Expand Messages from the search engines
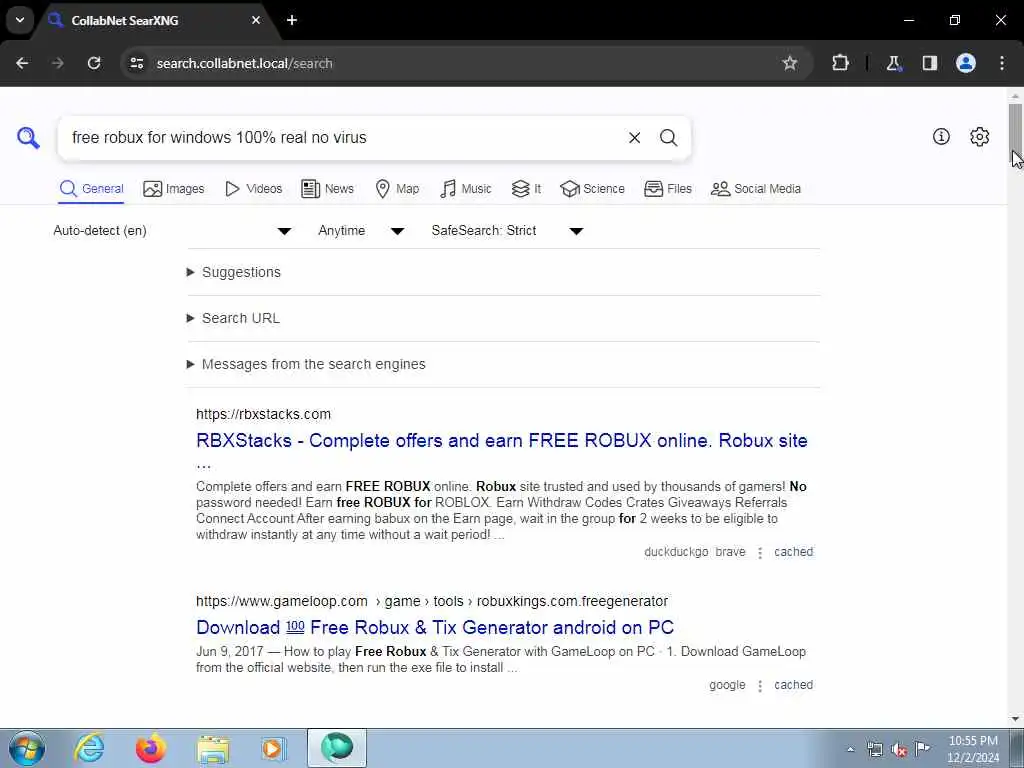Image resolution: width=1024 pixels, height=768 pixels. coord(306,364)
